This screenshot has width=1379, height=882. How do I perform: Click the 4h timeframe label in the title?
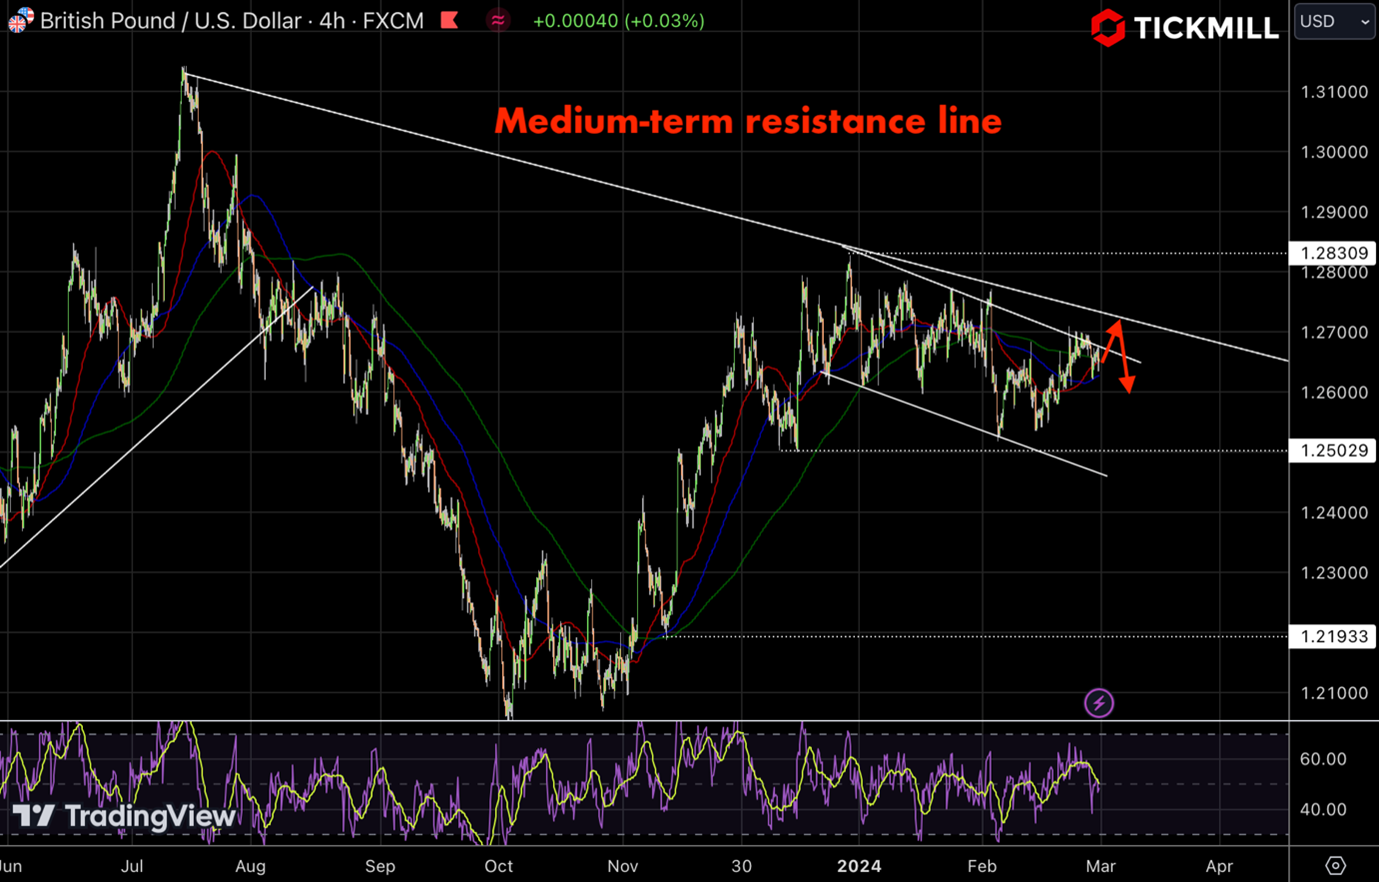pyautogui.click(x=332, y=20)
